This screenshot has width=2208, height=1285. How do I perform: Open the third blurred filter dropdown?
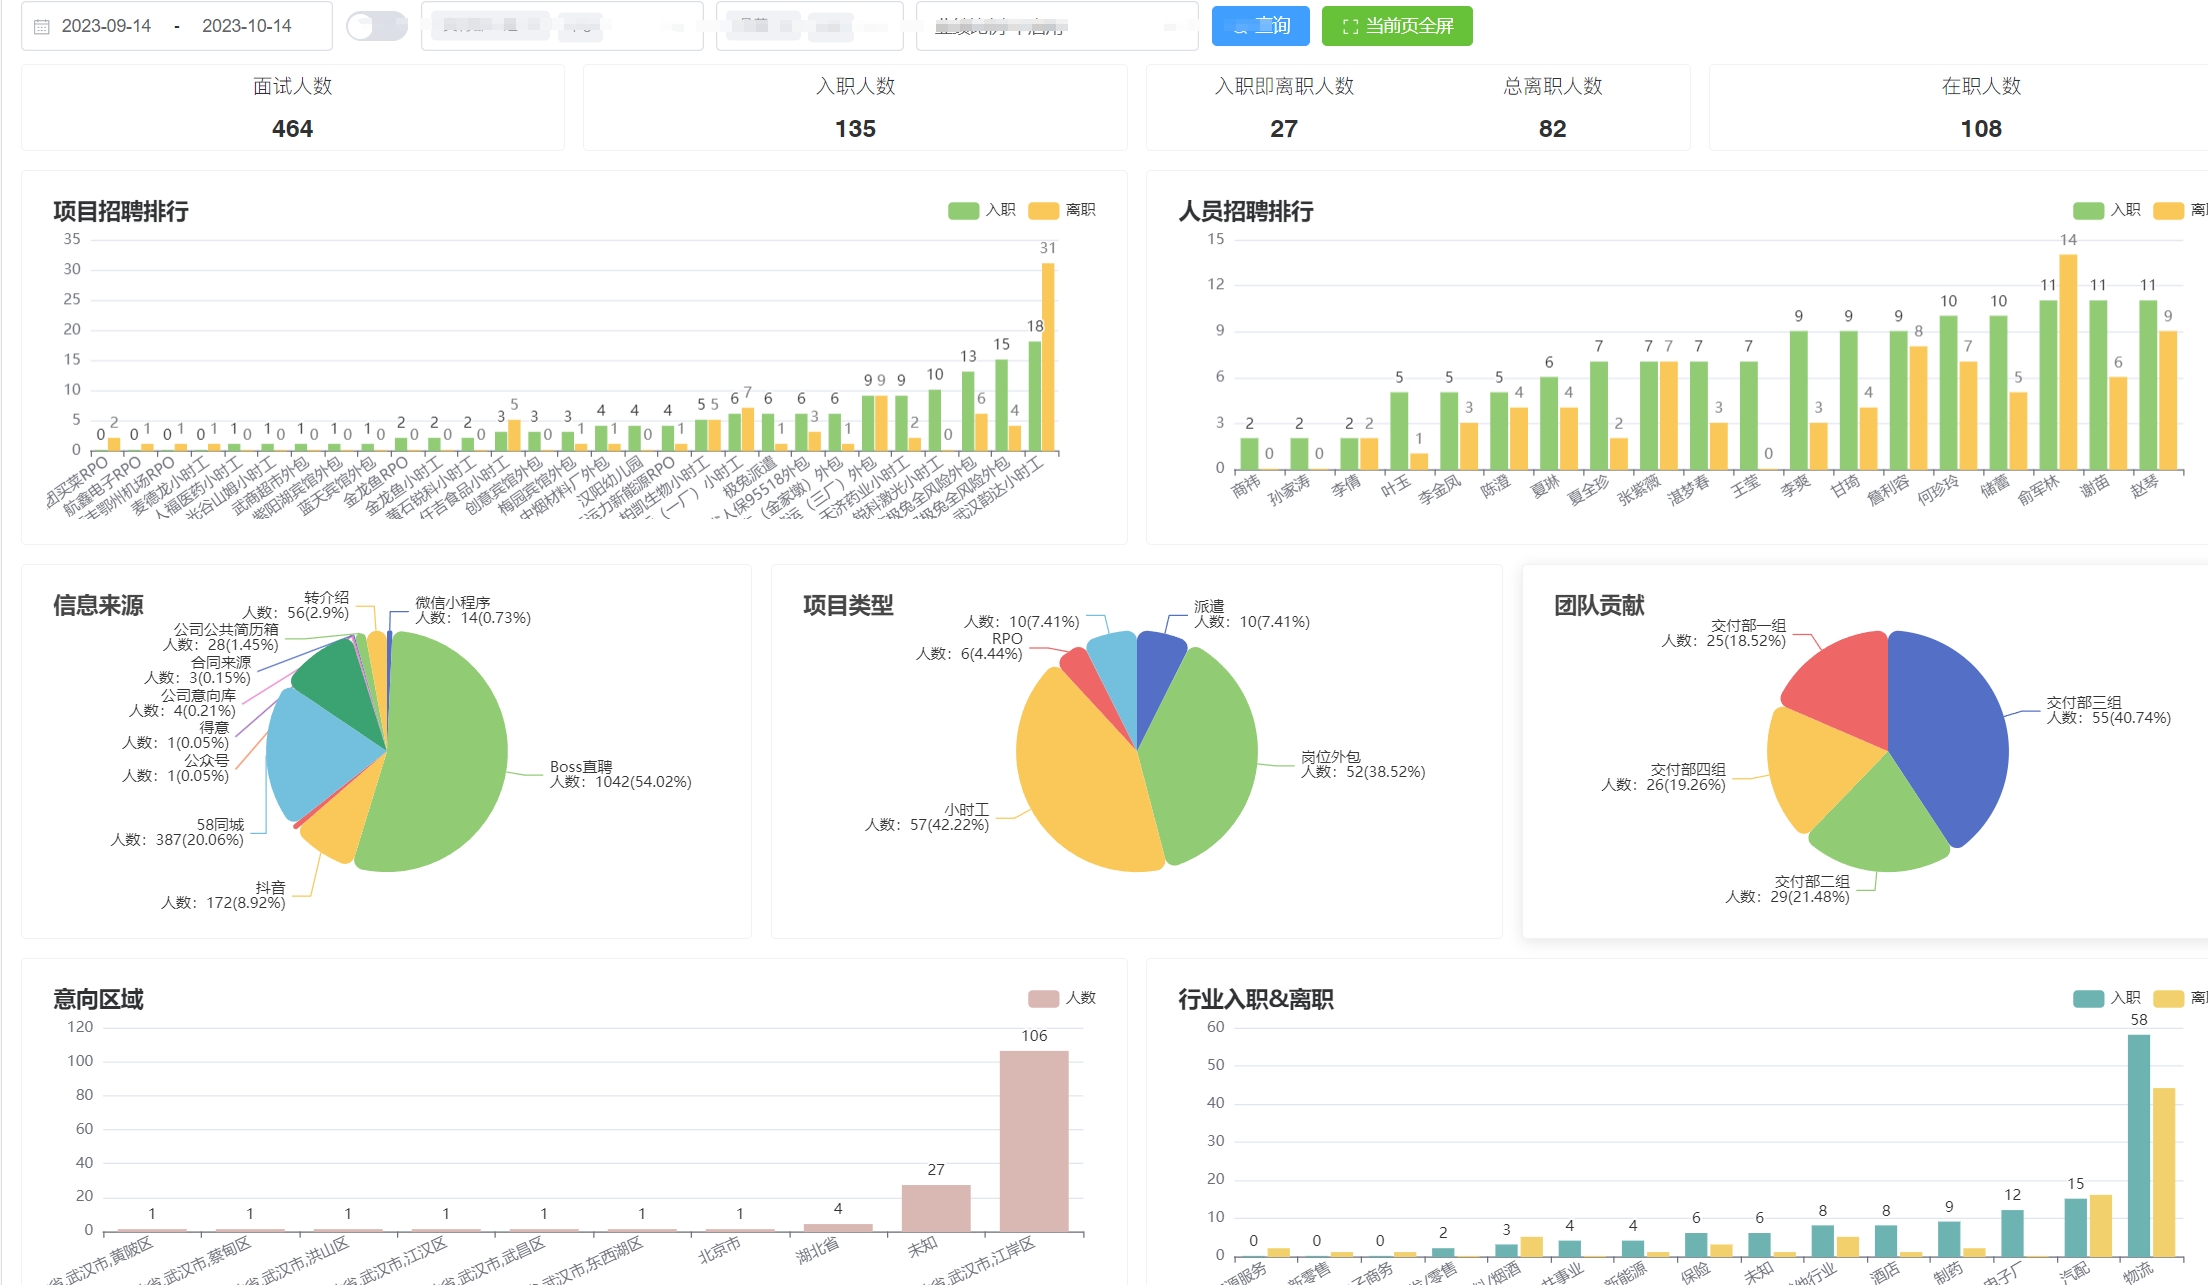pos(1055,26)
